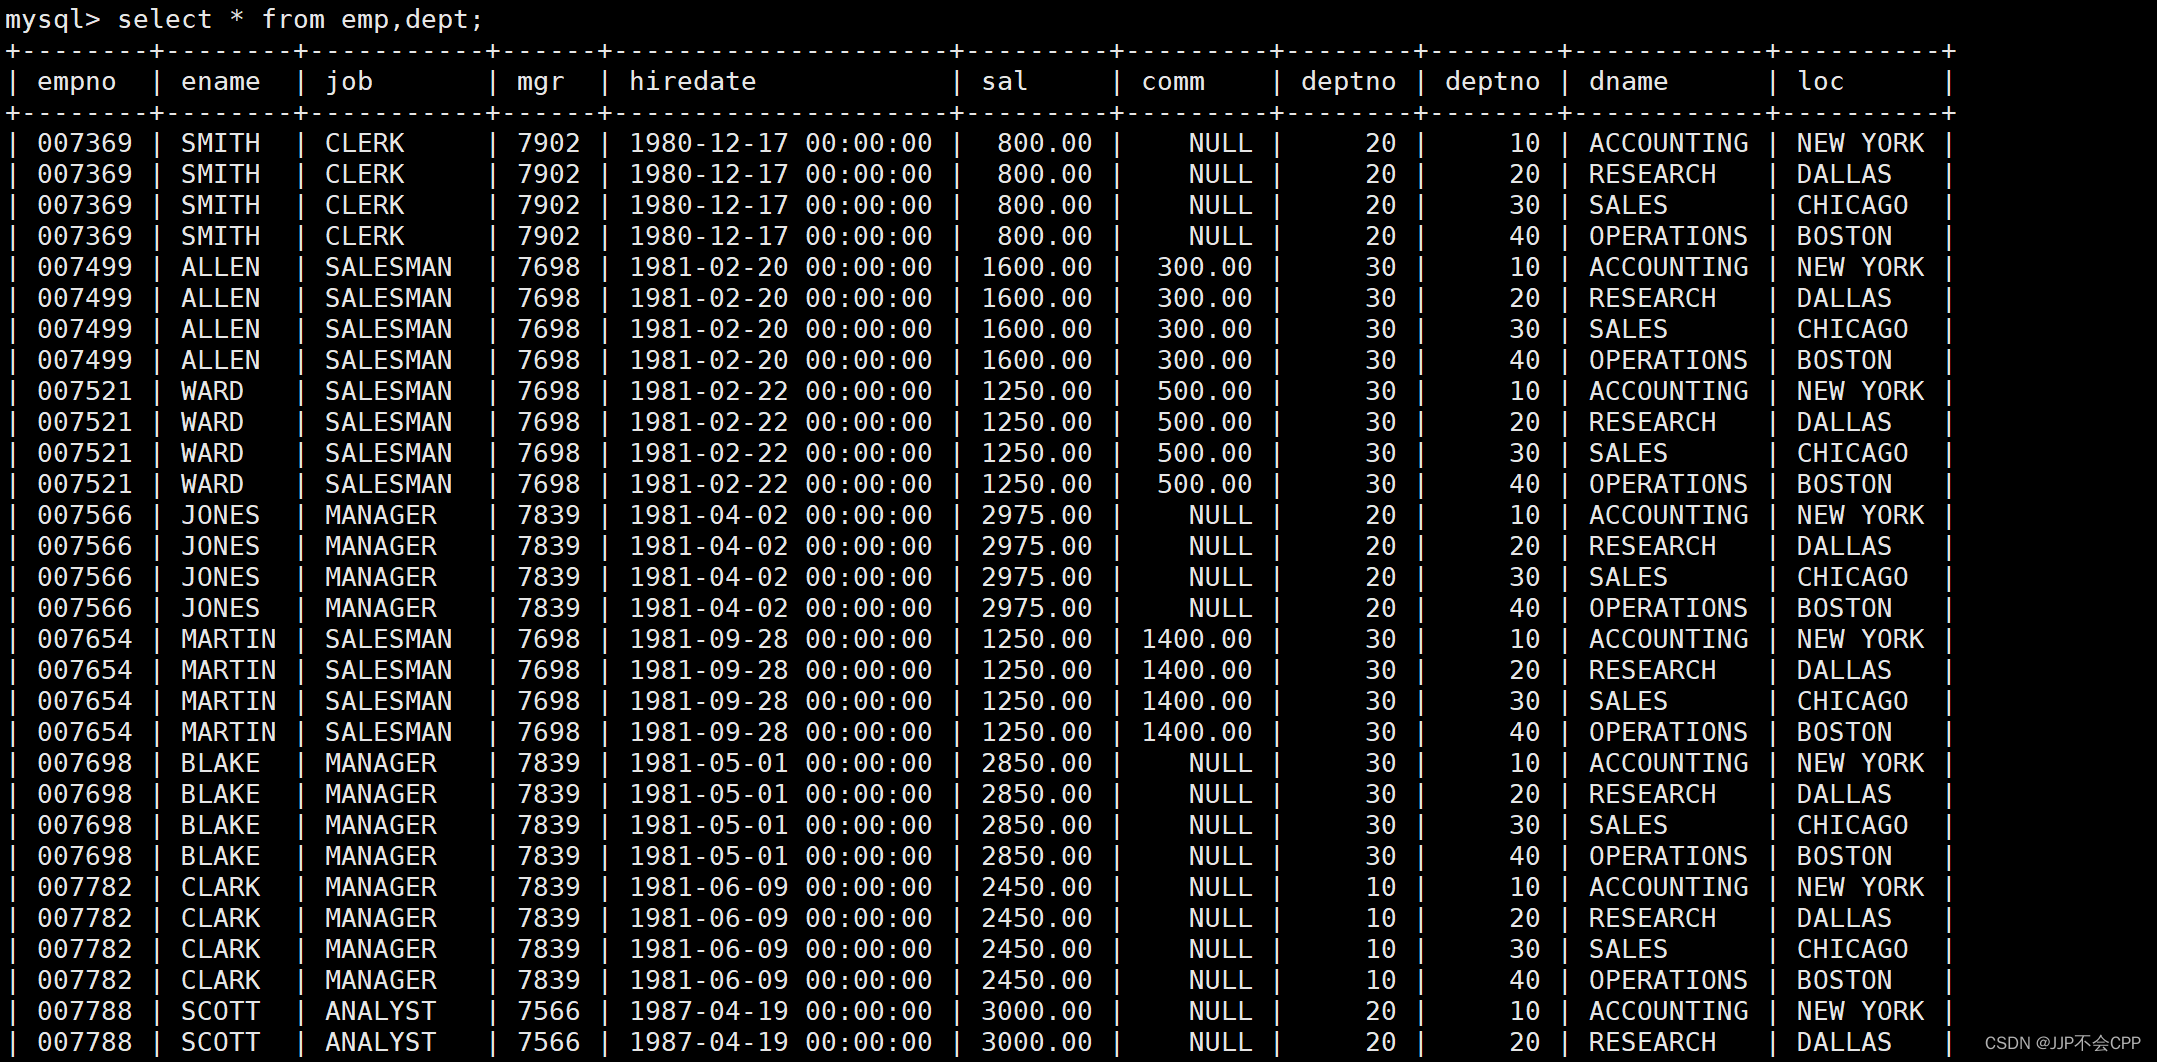2157x1062 pixels.
Task: Select the "dname" column header
Action: click(1629, 81)
